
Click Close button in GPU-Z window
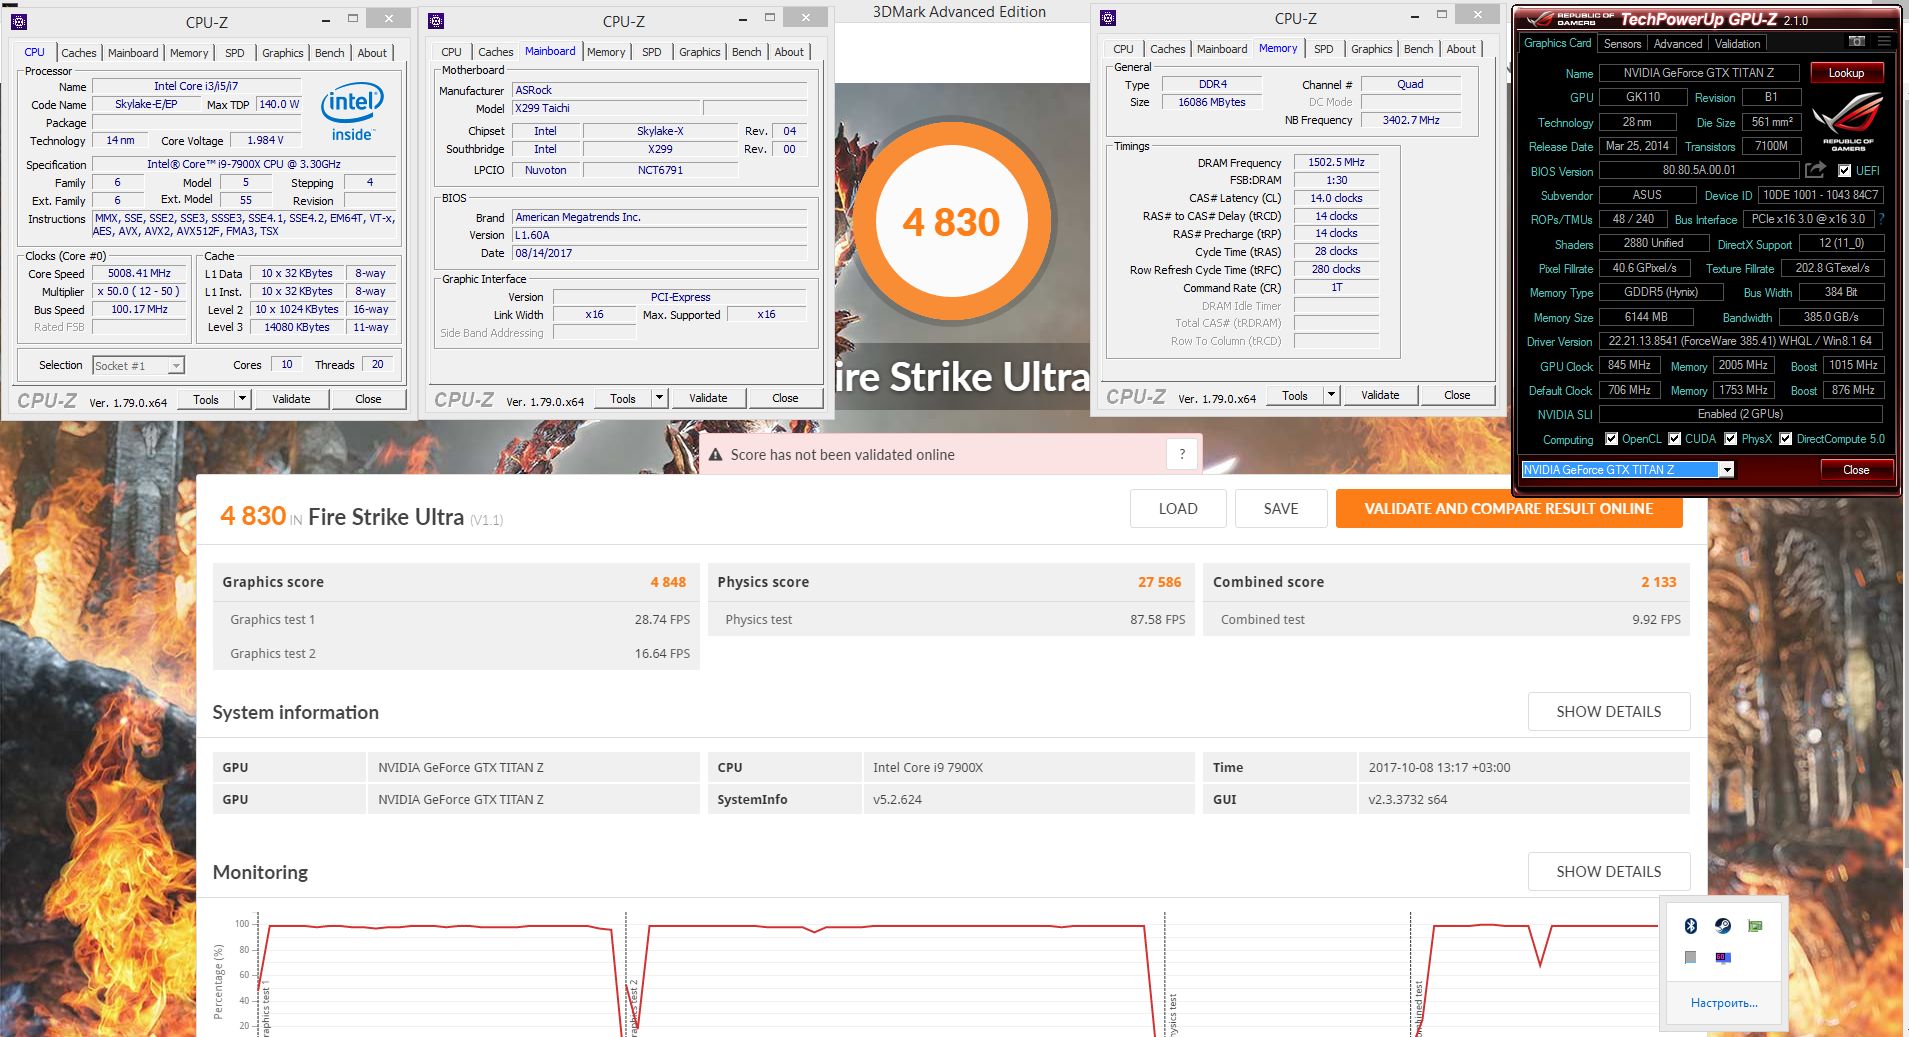1856,470
